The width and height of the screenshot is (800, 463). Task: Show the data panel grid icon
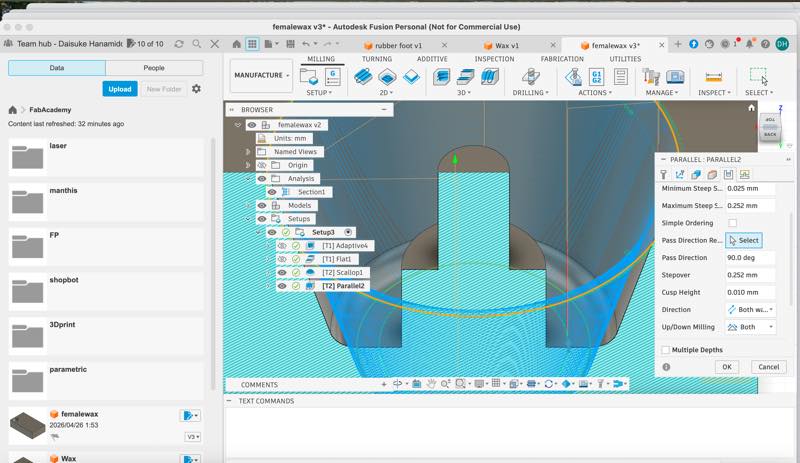coord(252,44)
